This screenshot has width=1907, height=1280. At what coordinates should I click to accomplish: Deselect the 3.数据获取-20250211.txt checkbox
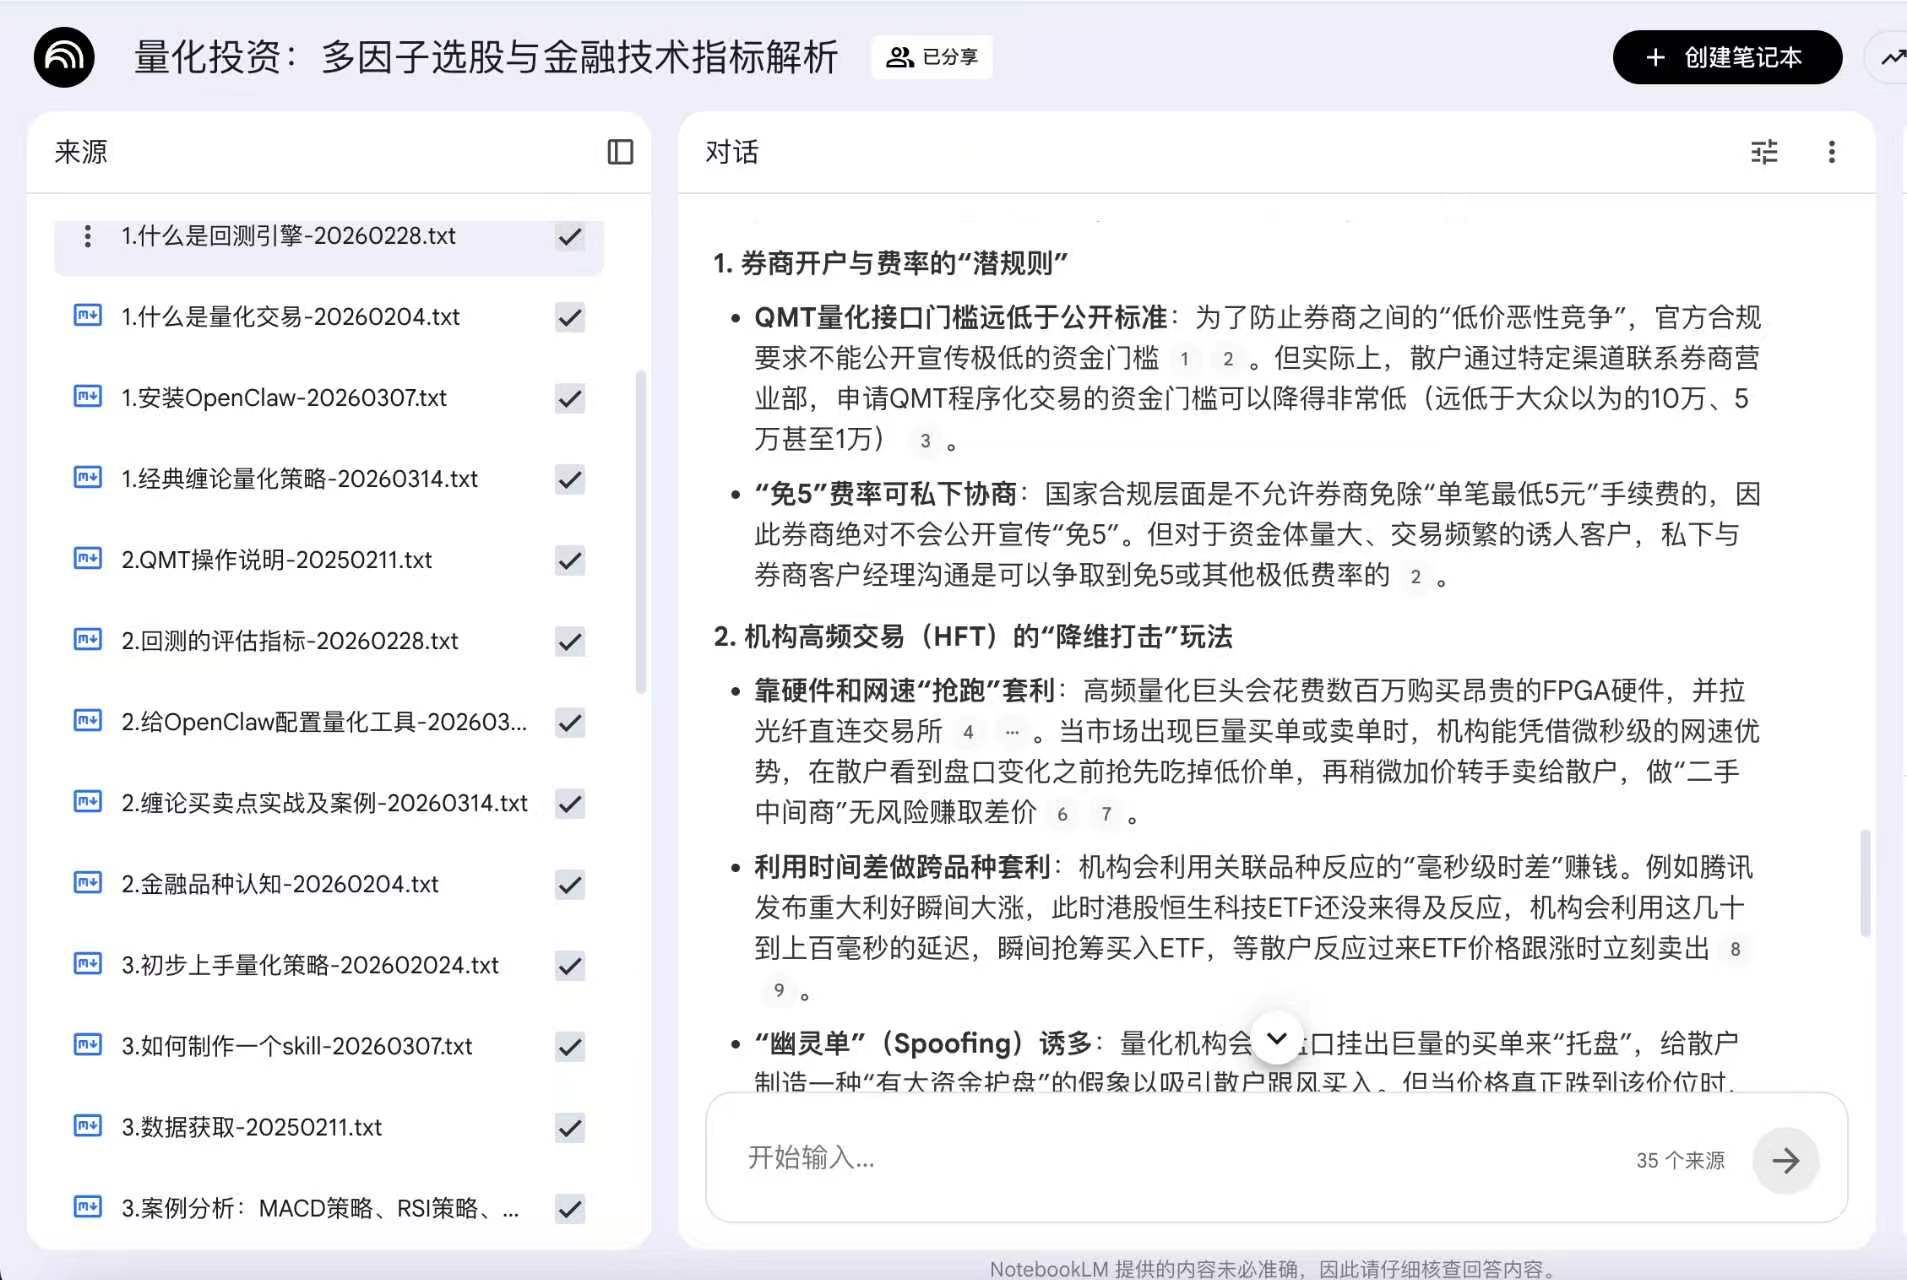coord(570,1128)
